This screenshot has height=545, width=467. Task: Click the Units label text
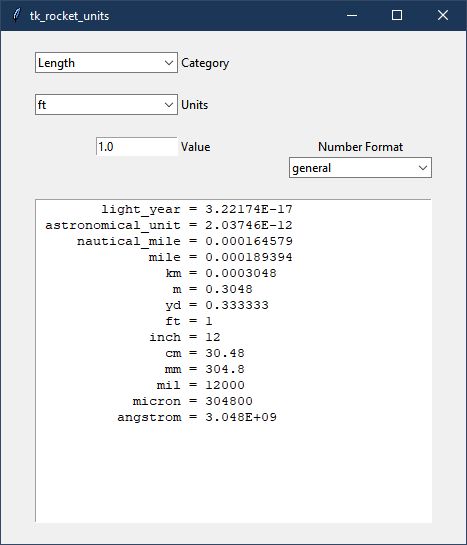pyautogui.click(x=195, y=105)
